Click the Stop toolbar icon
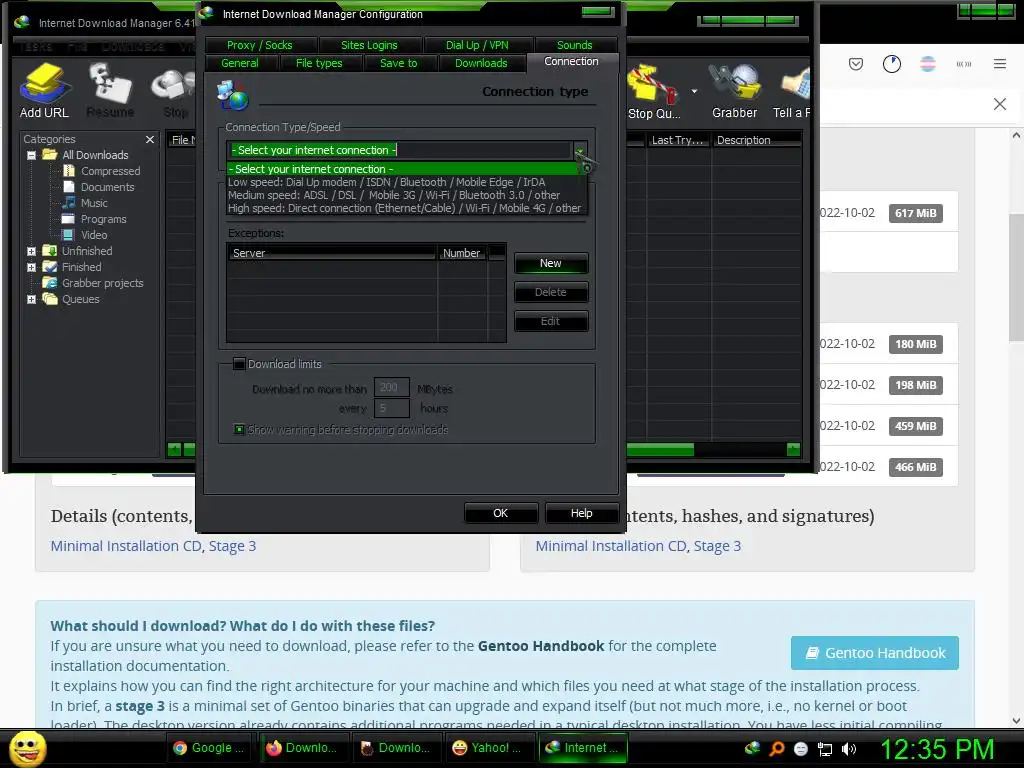Image resolution: width=1024 pixels, height=768 pixels. [x=174, y=91]
